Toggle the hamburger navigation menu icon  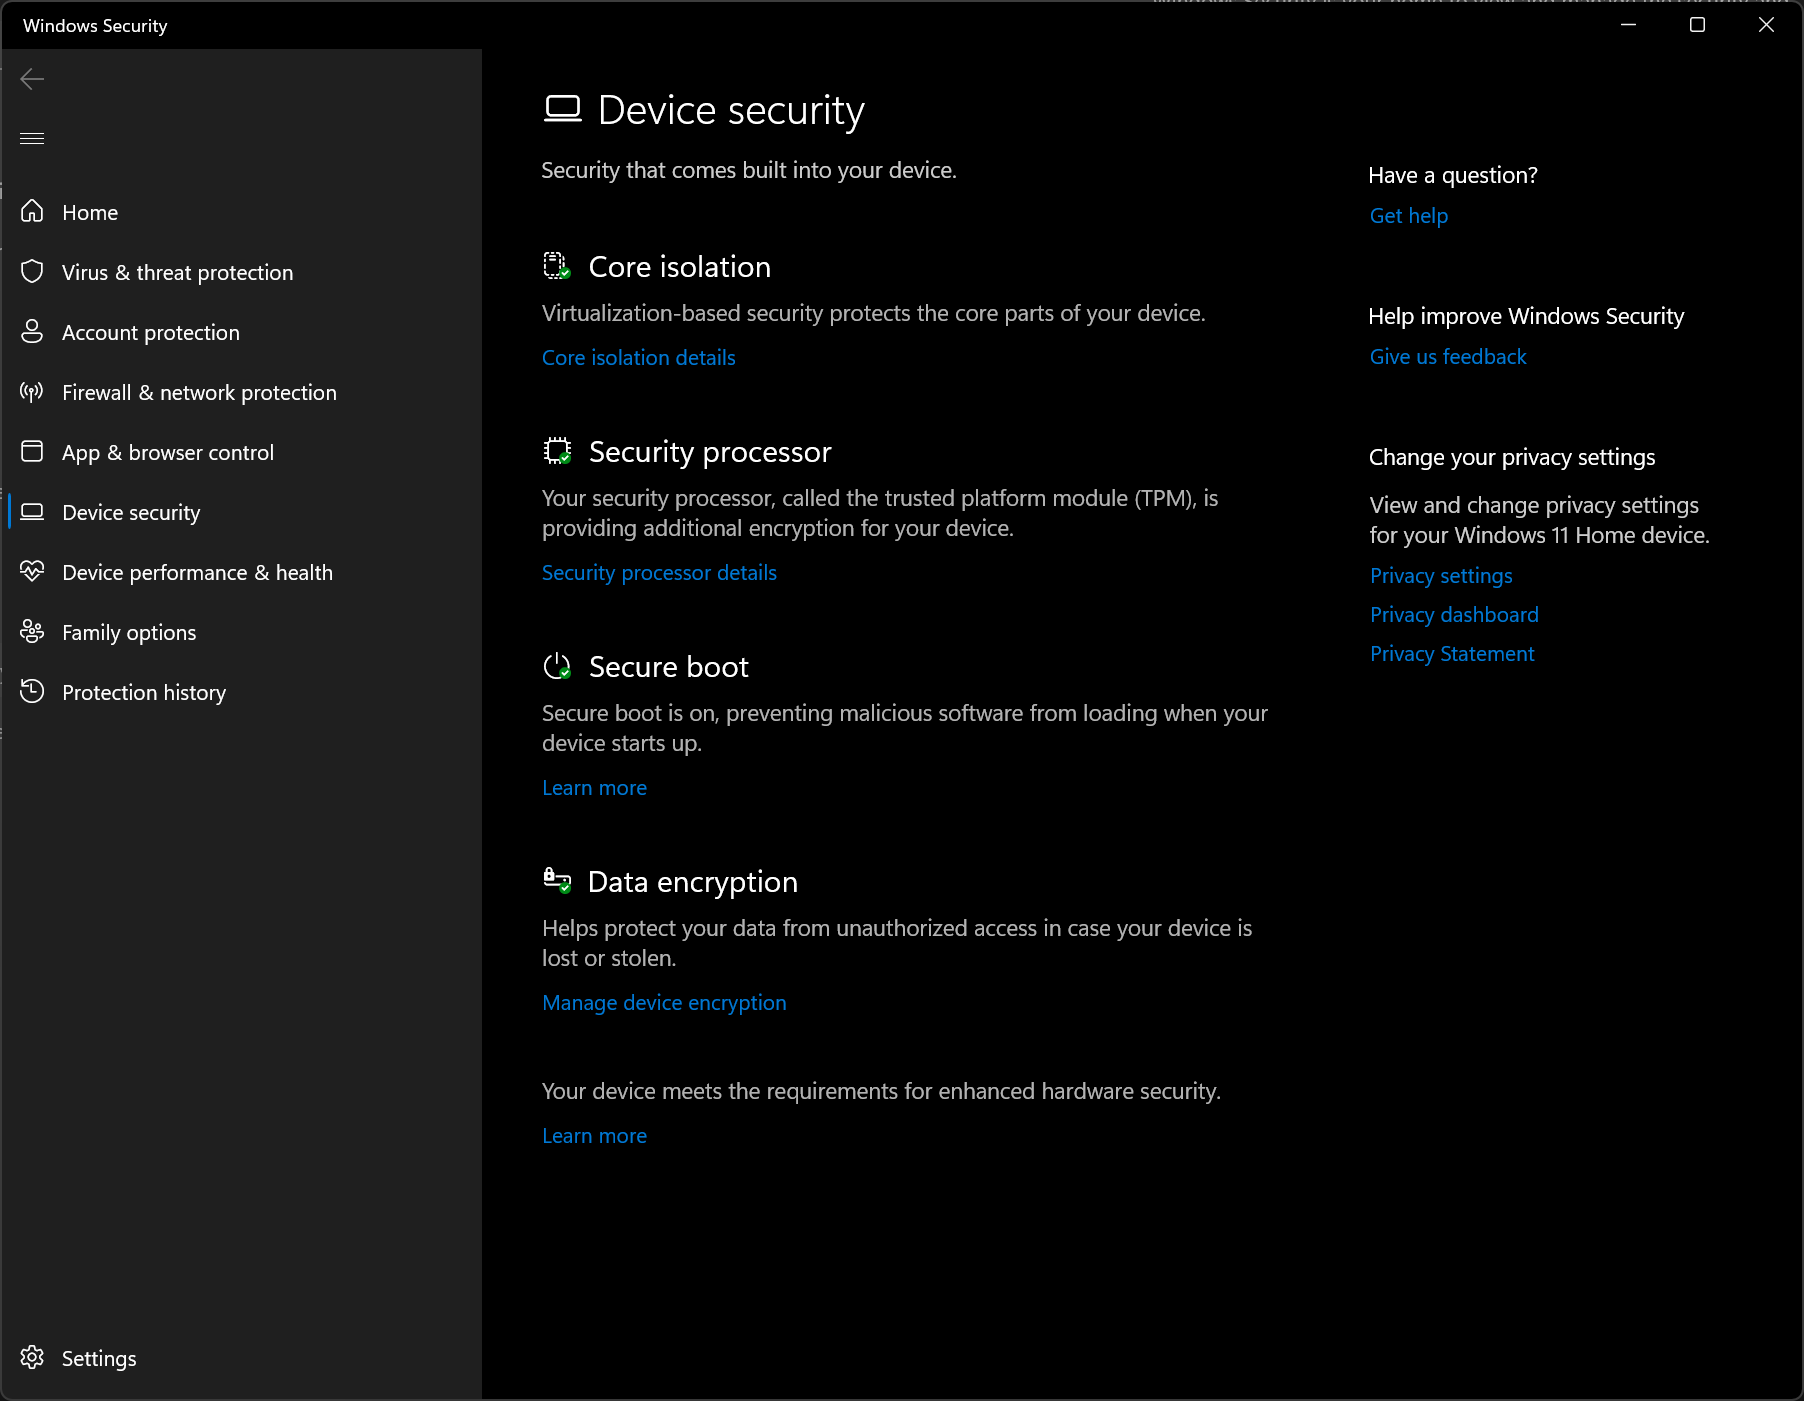point(32,138)
